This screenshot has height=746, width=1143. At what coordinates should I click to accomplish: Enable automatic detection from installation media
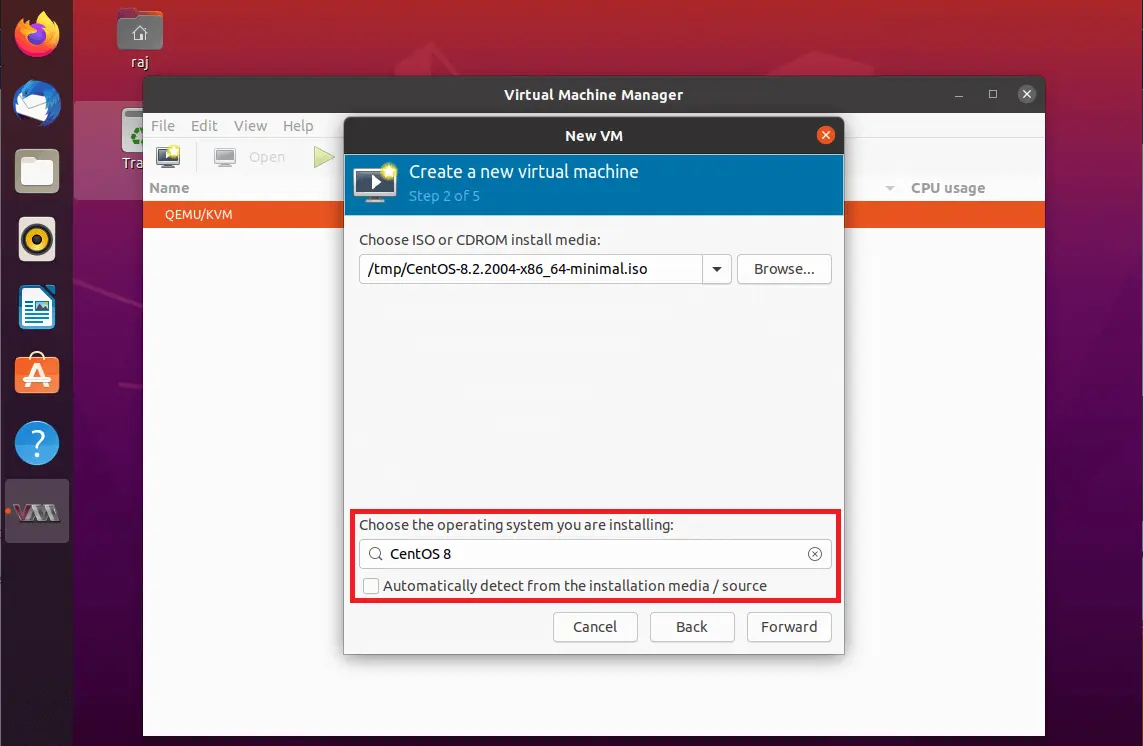click(x=371, y=586)
